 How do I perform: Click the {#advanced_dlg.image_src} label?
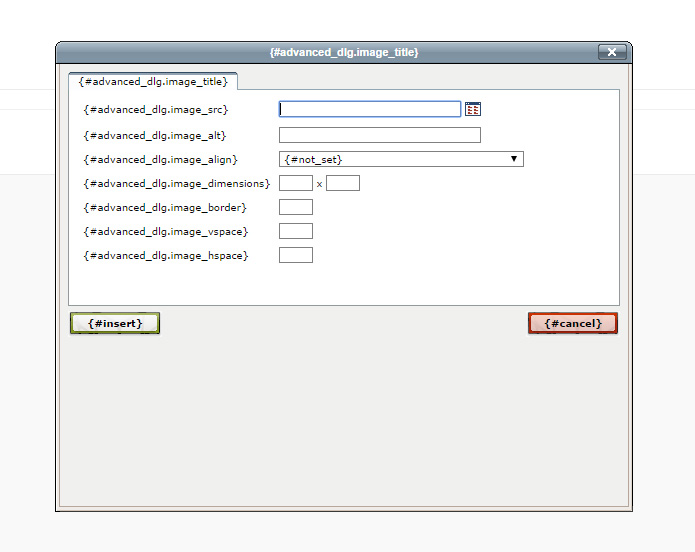(x=156, y=109)
